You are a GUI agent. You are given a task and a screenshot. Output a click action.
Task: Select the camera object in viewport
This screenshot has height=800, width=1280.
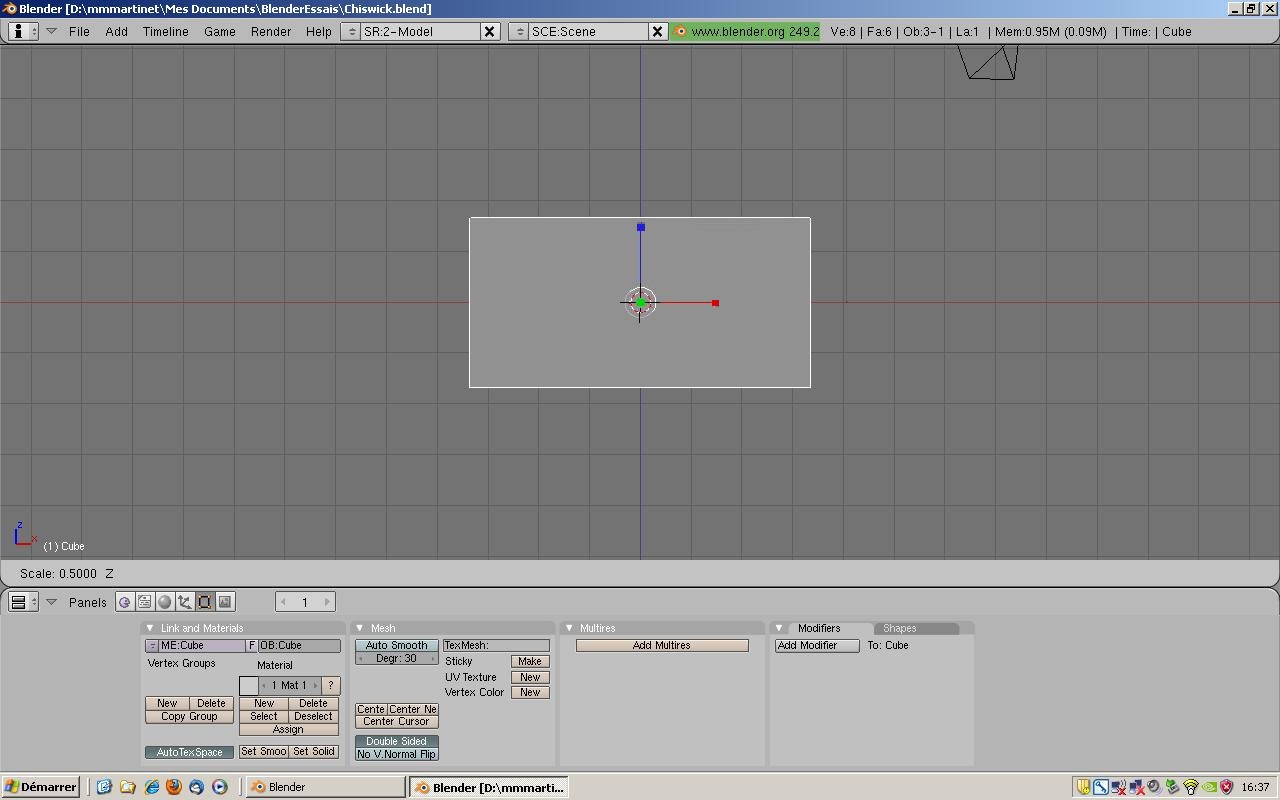coord(989,62)
